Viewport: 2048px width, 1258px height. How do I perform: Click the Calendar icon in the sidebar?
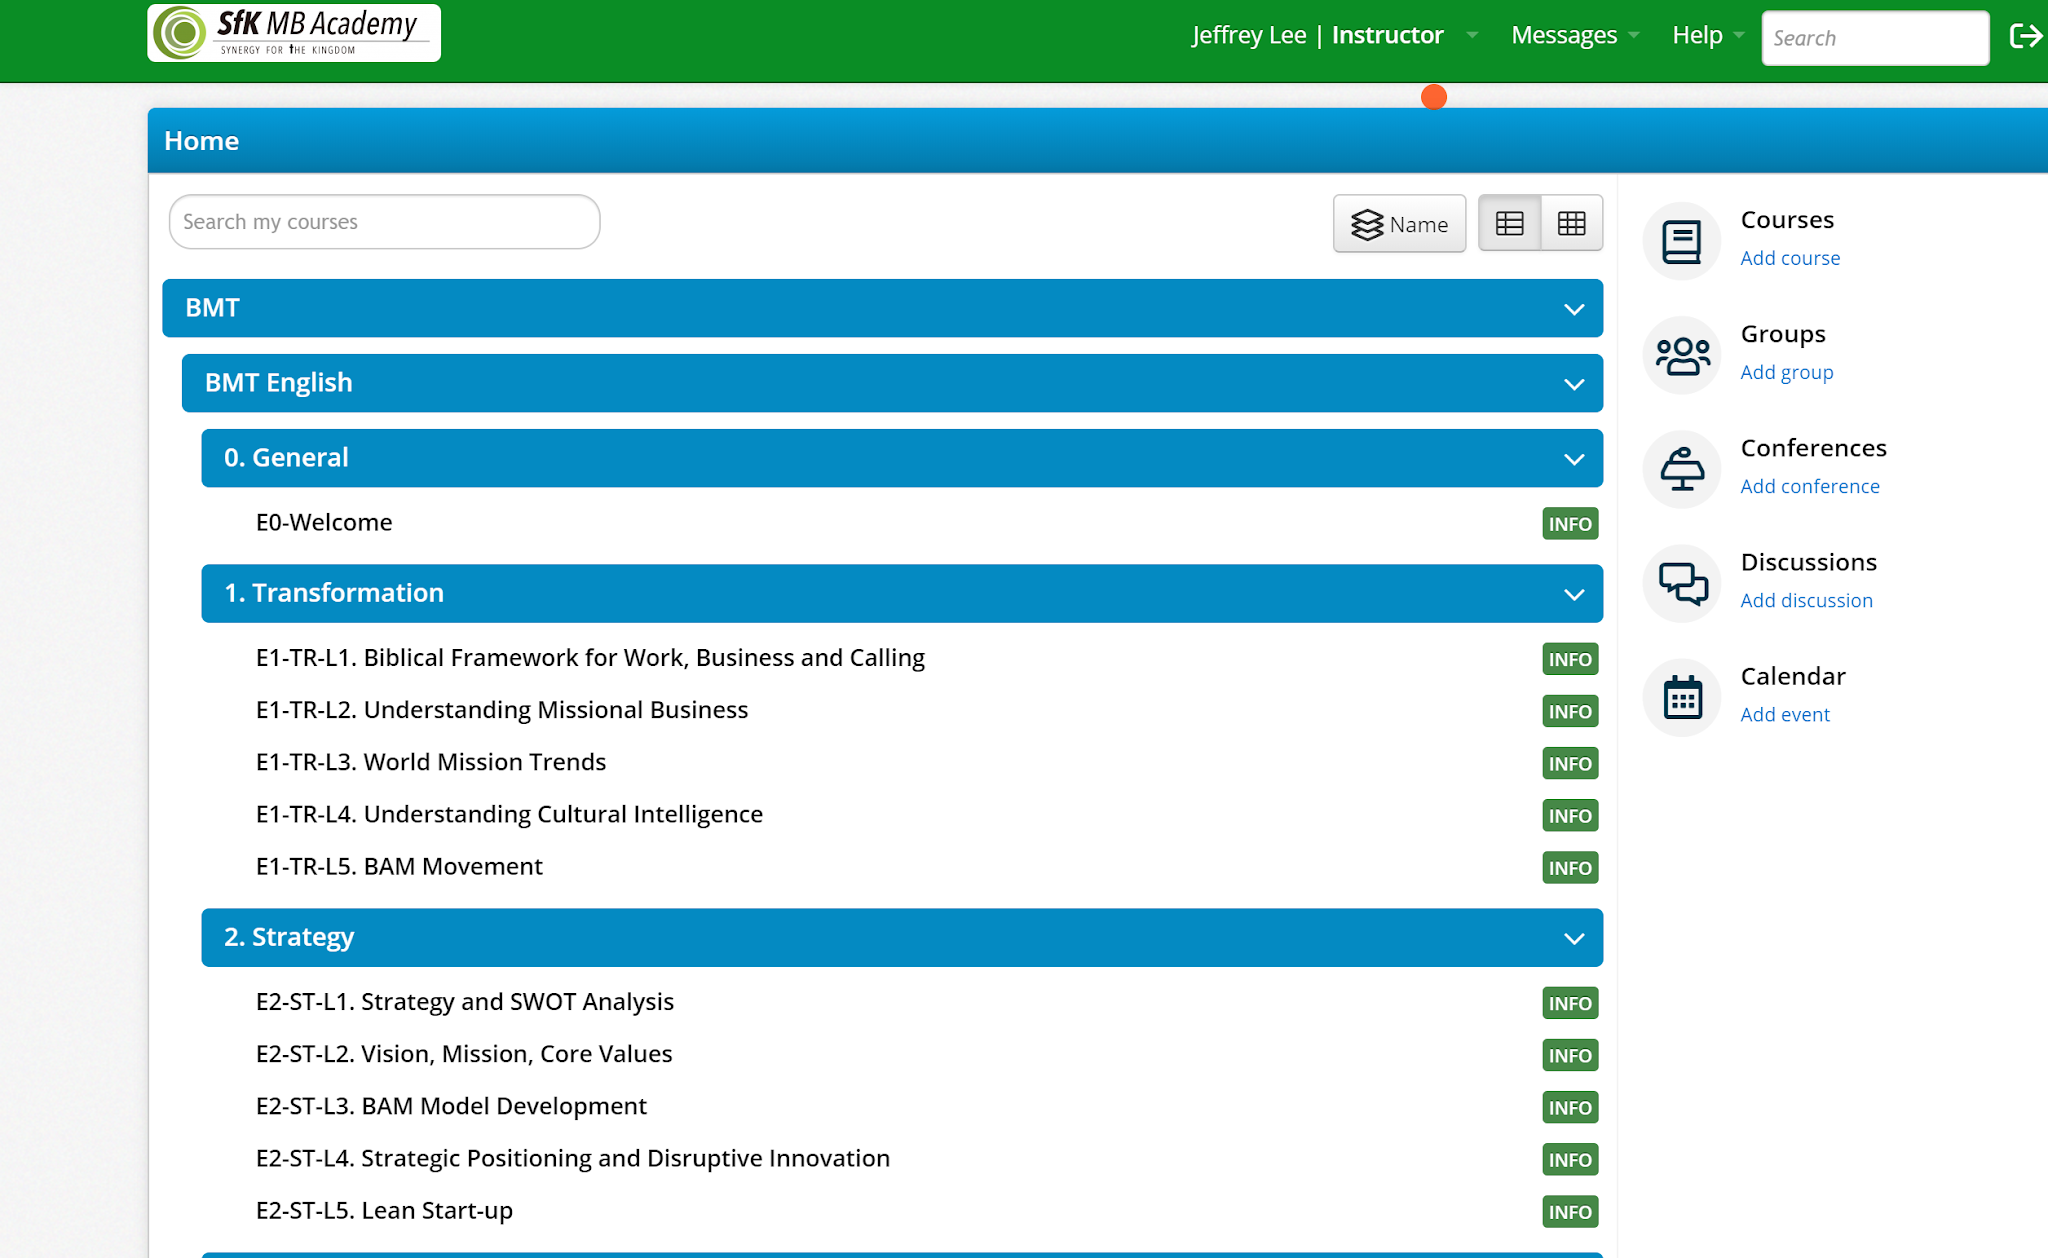point(1681,697)
